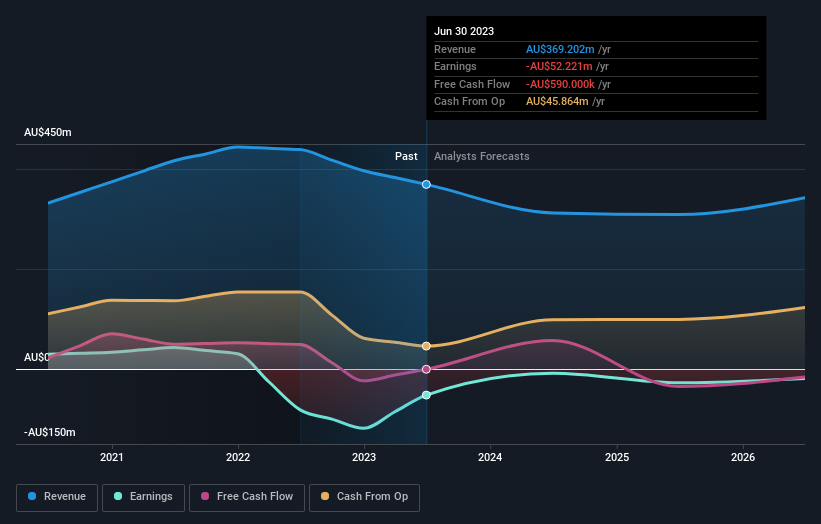
Task: Click the teal Earnings data point marker
Action: (426, 395)
